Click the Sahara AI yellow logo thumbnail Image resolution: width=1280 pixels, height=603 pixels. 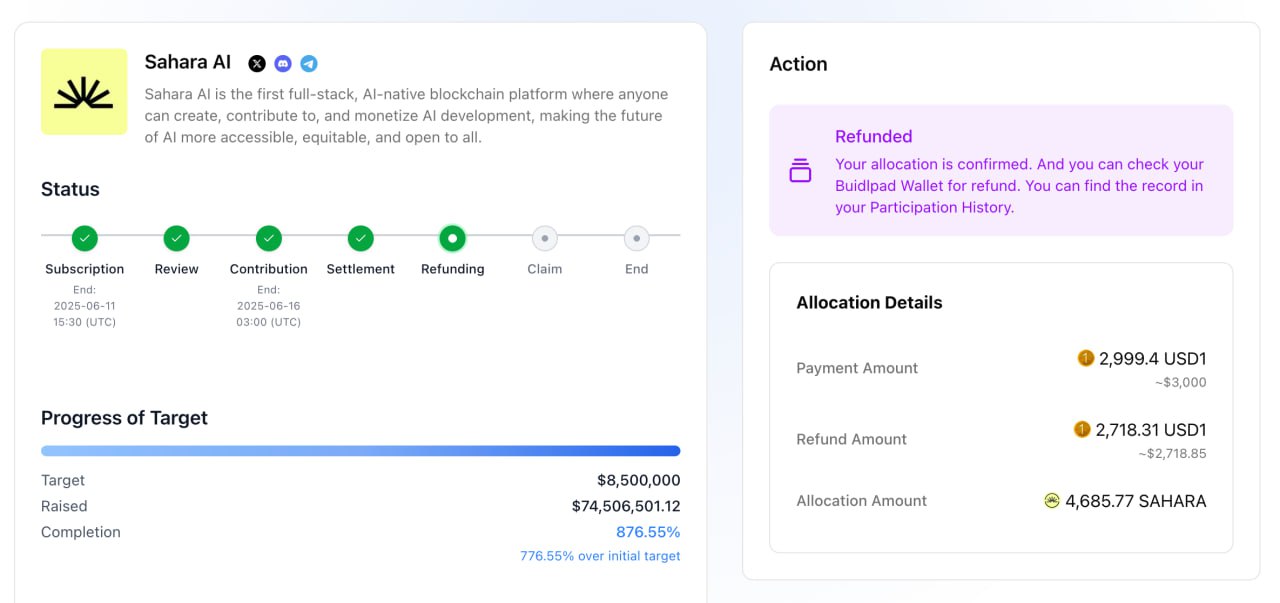(84, 91)
